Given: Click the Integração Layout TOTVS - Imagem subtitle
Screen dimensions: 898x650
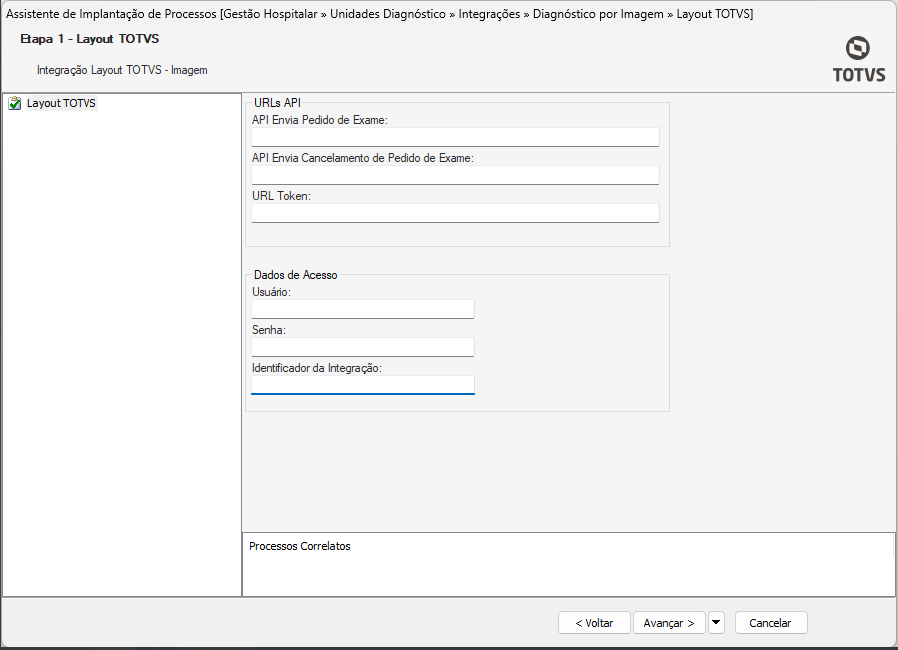Looking at the screenshot, I should [122, 70].
